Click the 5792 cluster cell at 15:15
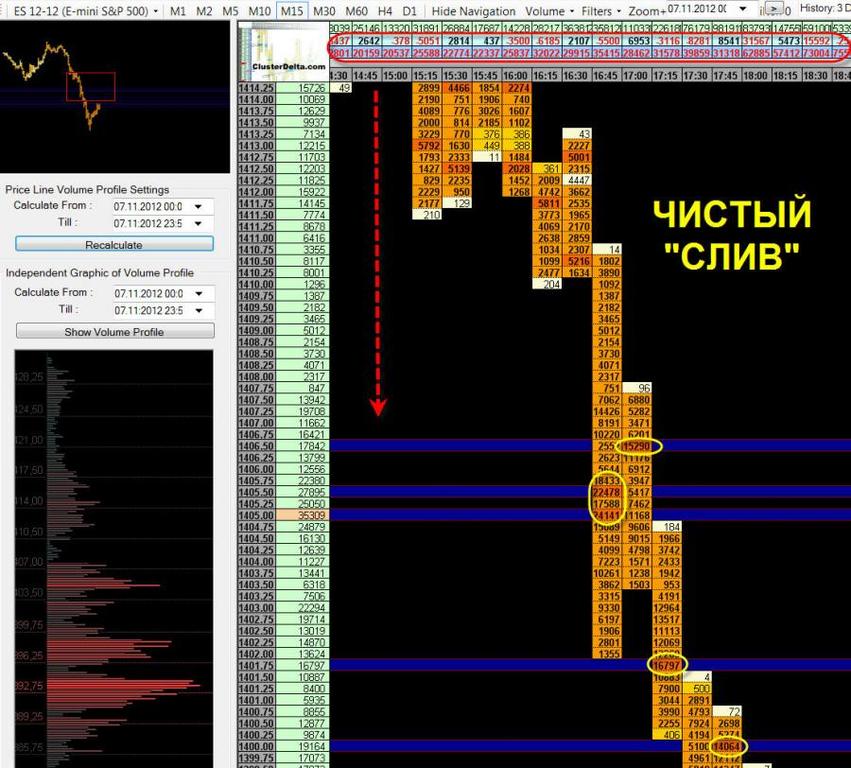The image size is (851, 768). (x=427, y=145)
